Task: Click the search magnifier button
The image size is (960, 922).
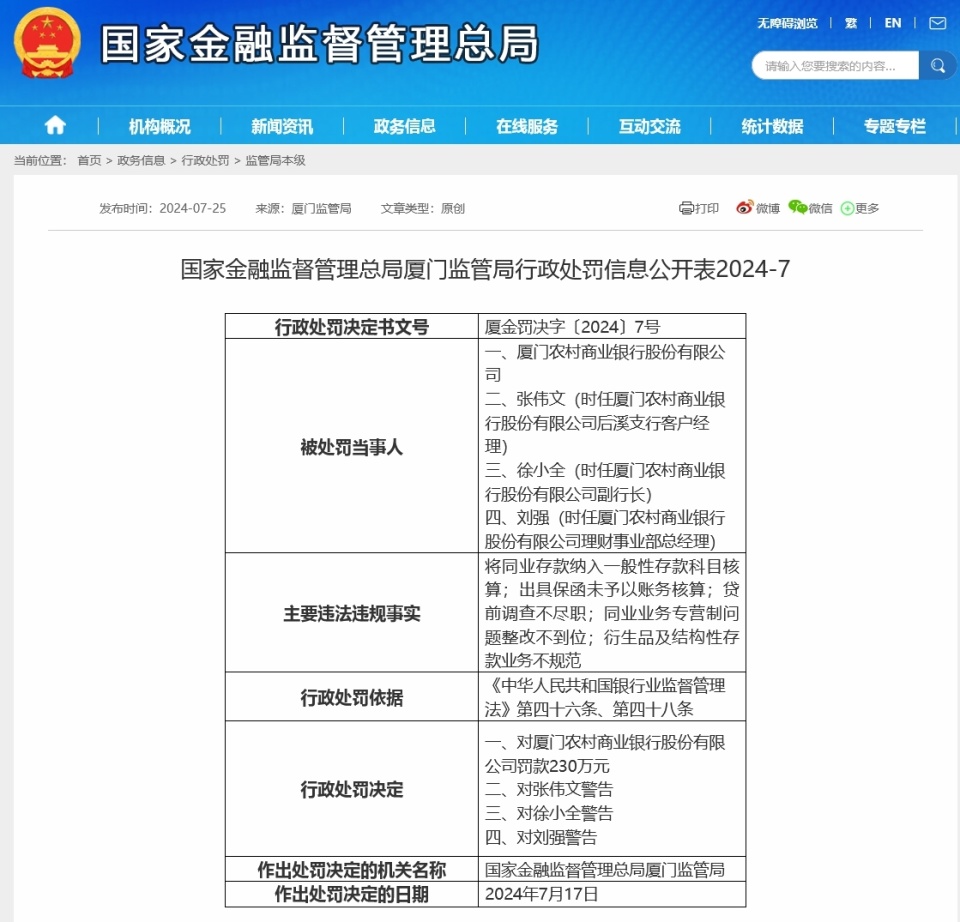Action: (937, 66)
